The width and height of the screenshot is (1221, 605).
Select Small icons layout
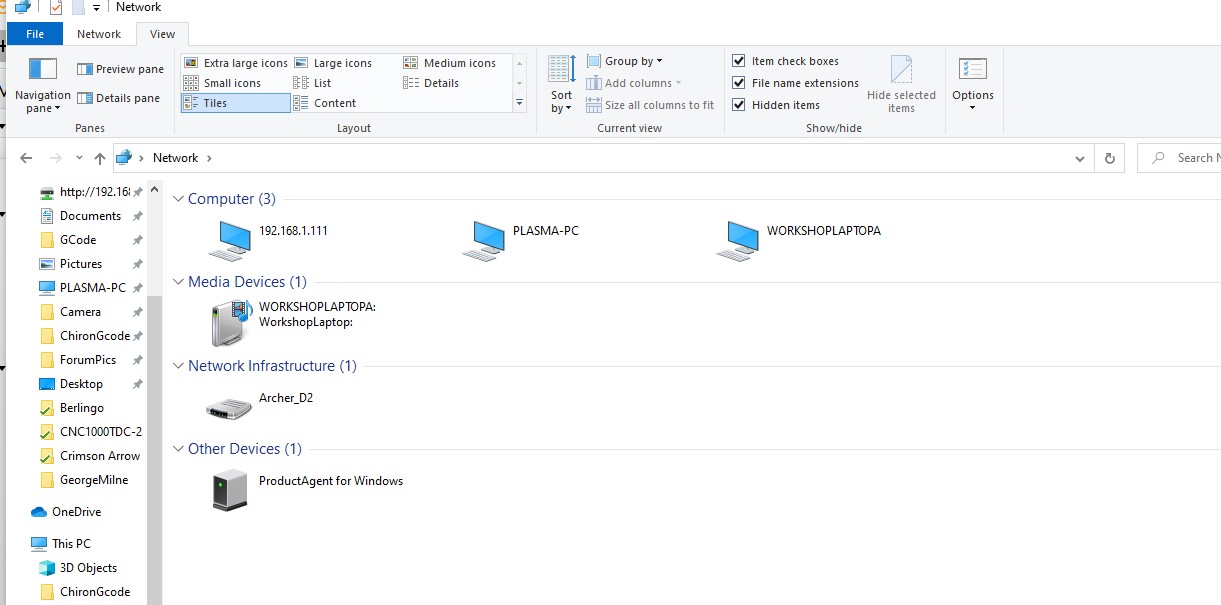point(222,83)
